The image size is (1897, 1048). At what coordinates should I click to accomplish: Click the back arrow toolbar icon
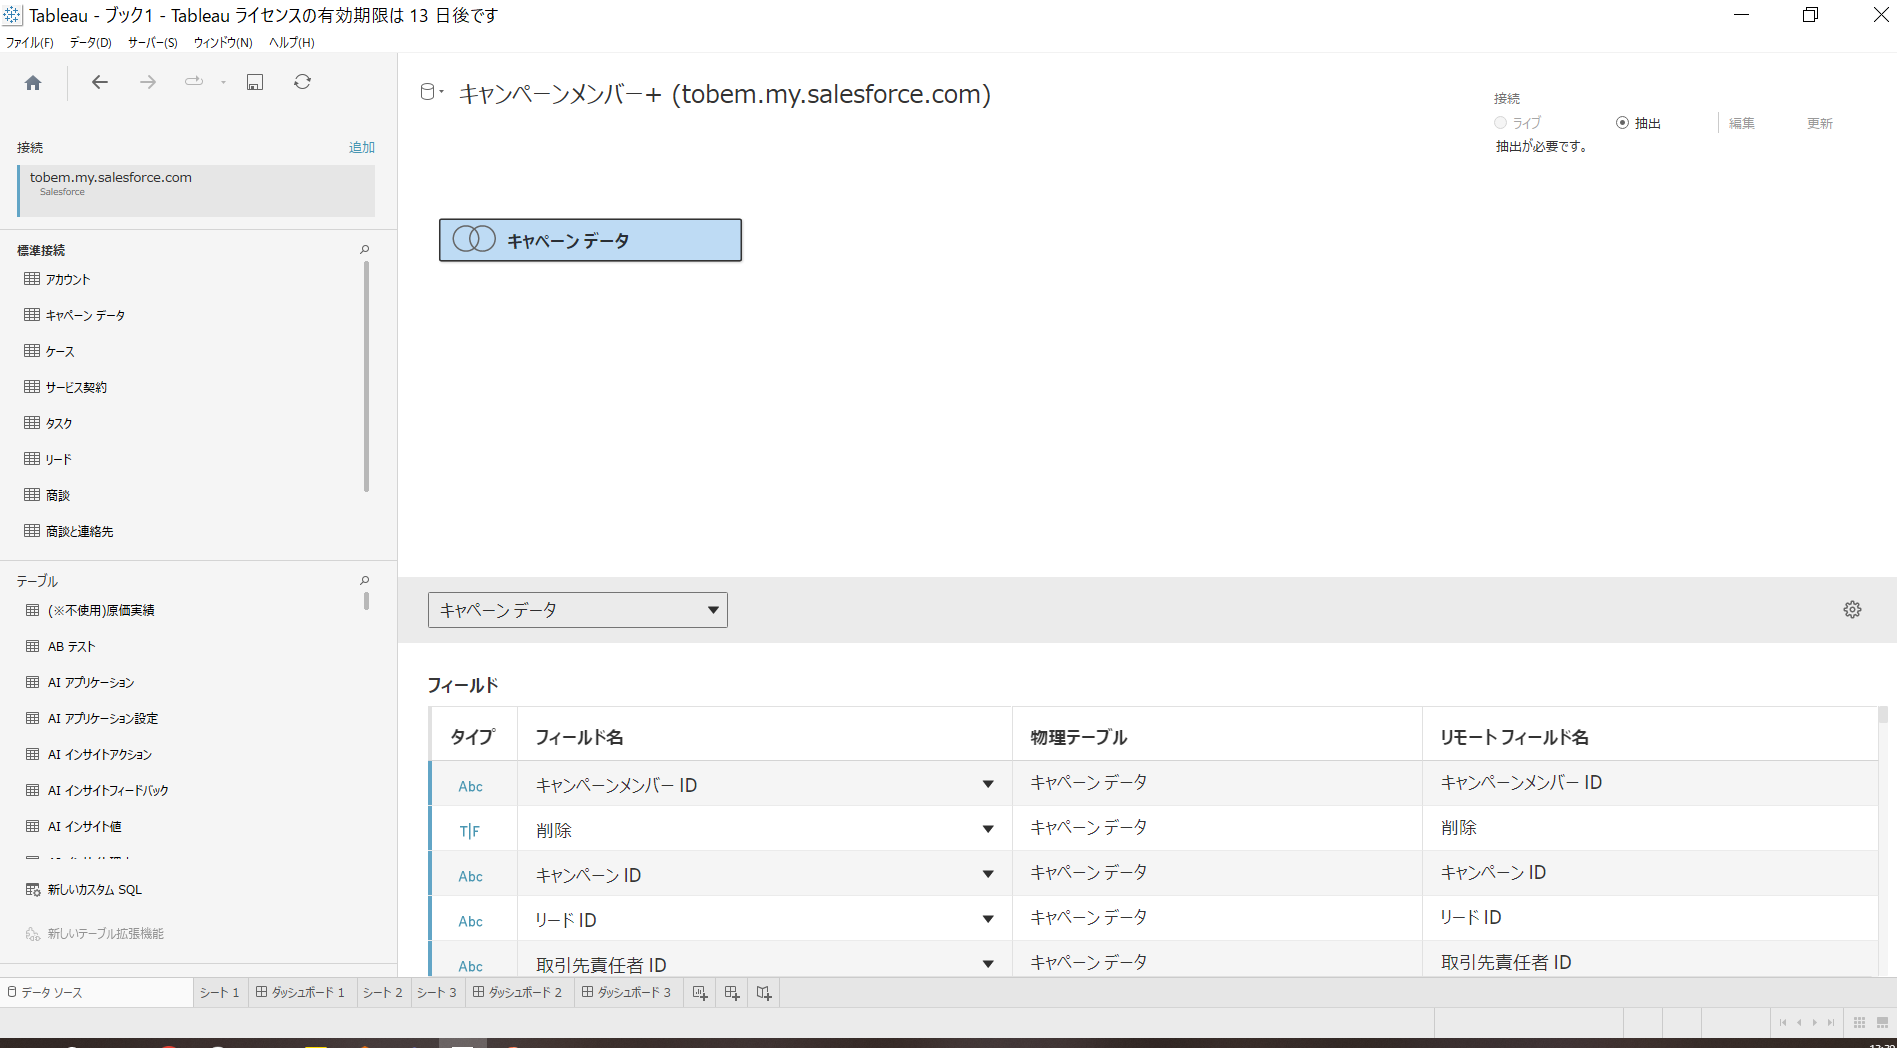pos(100,83)
